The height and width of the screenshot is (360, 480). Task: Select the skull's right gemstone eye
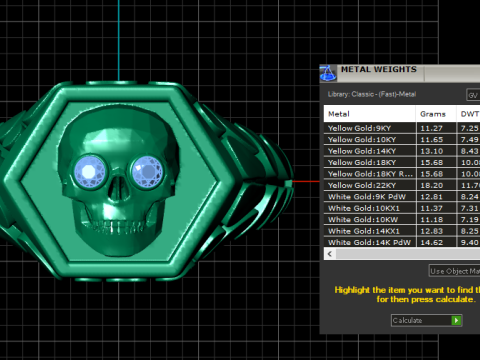(147, 172)
